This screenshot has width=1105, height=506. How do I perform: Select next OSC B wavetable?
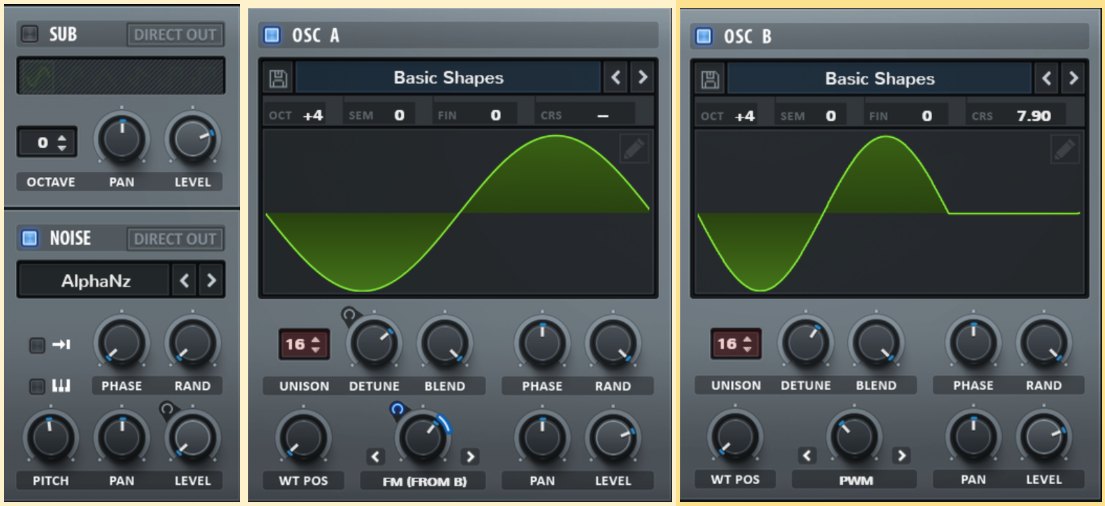coord(1073,78)
